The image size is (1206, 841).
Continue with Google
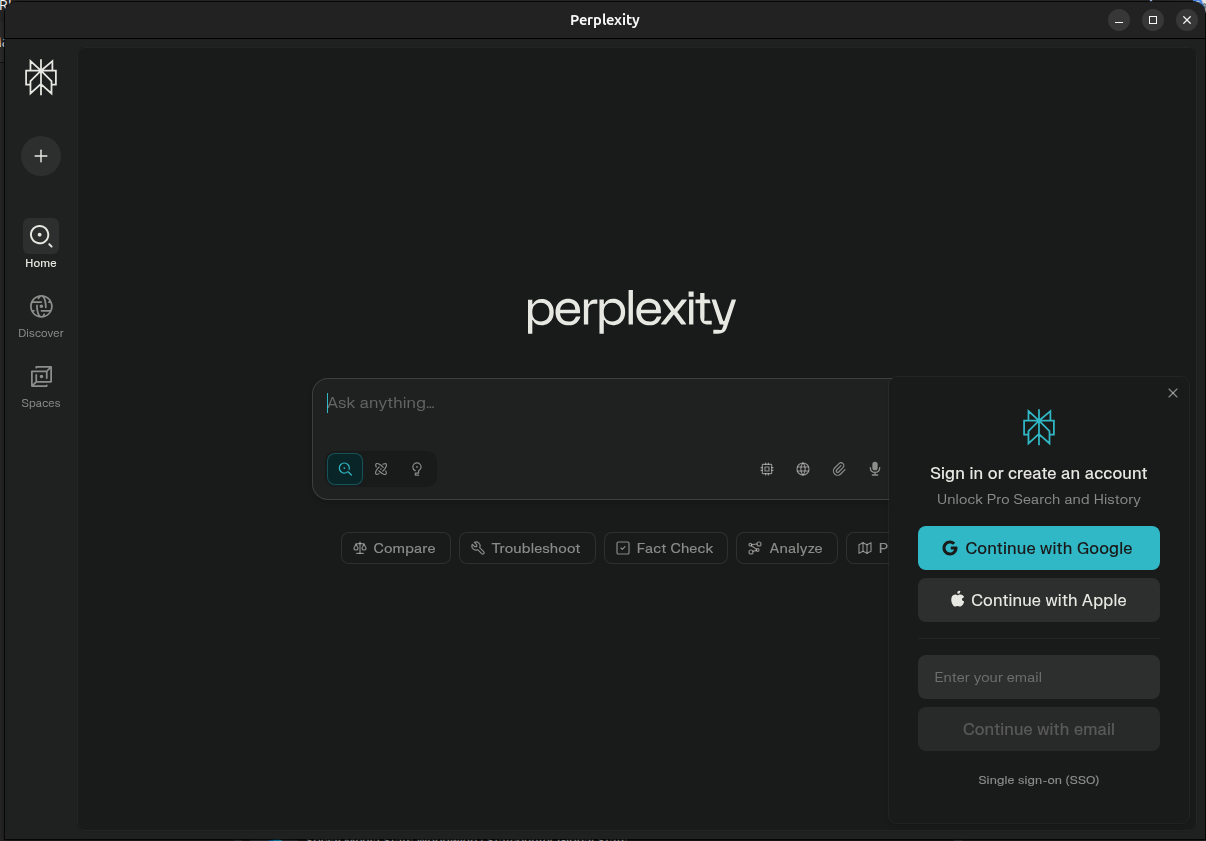pos(1038,548)
